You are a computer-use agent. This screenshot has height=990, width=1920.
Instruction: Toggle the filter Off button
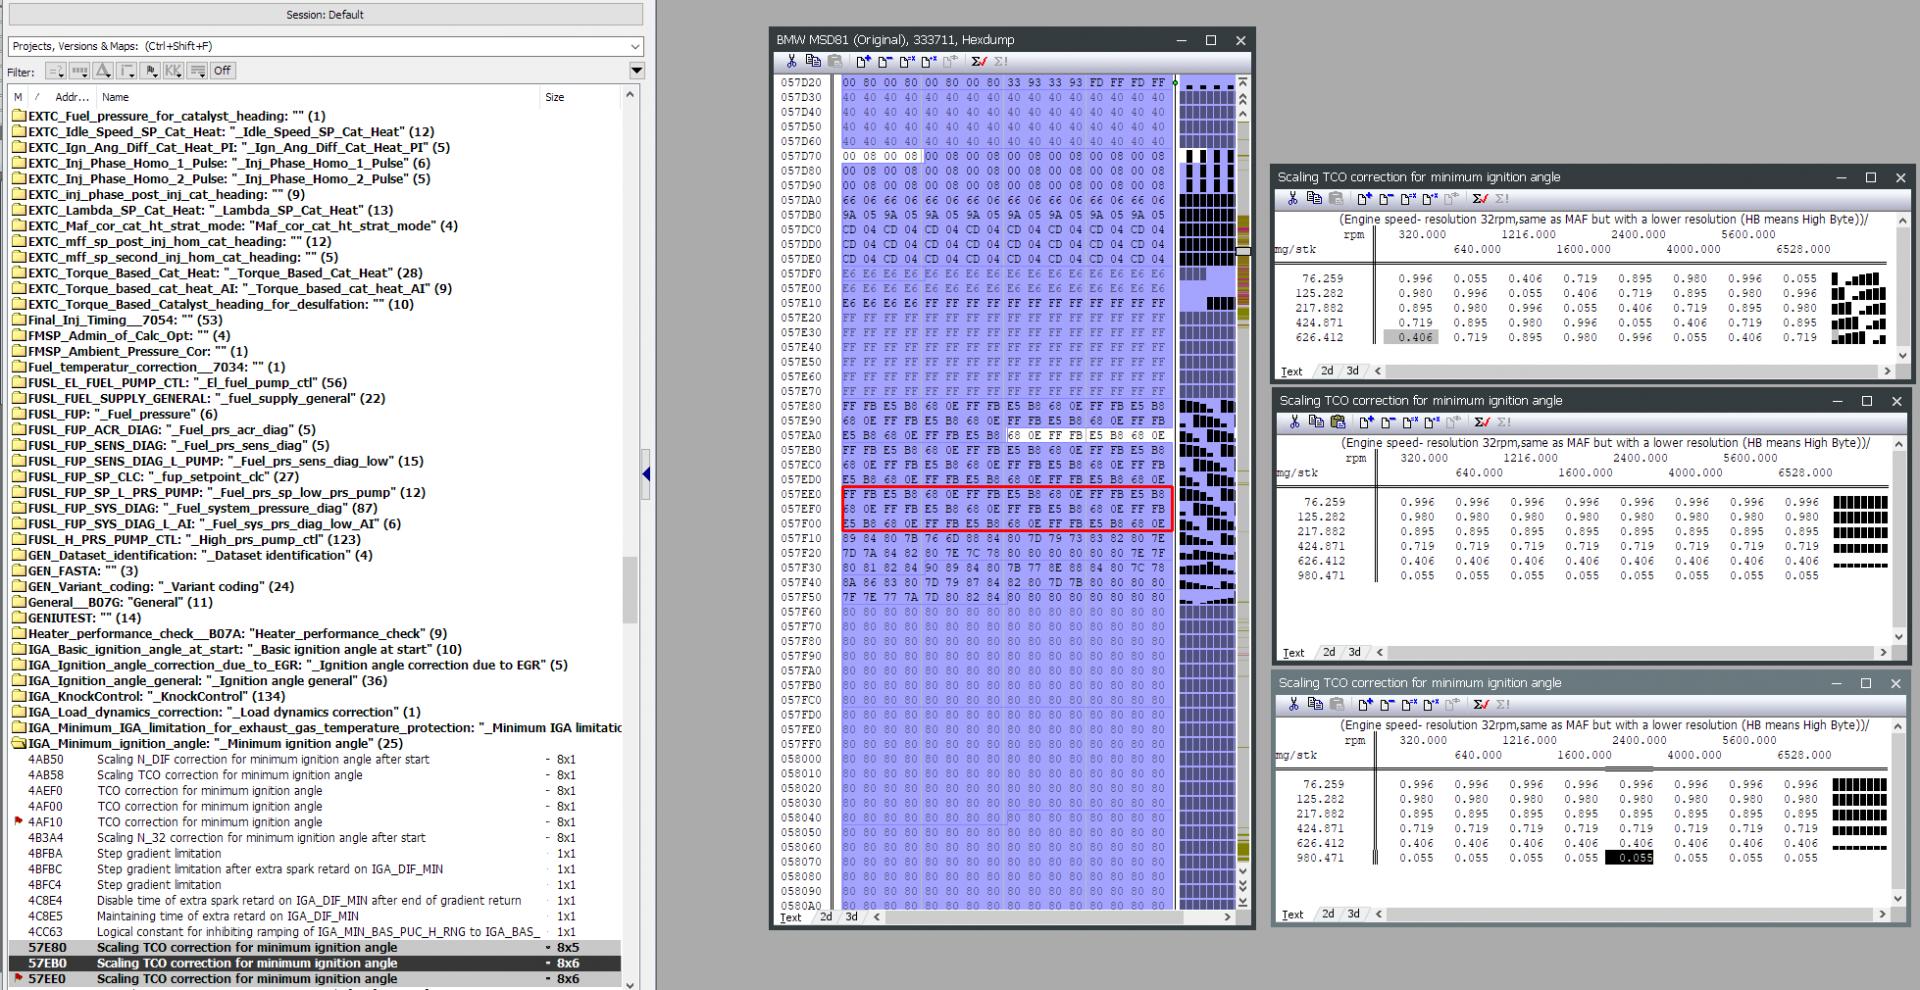click(x=222, y=71)
